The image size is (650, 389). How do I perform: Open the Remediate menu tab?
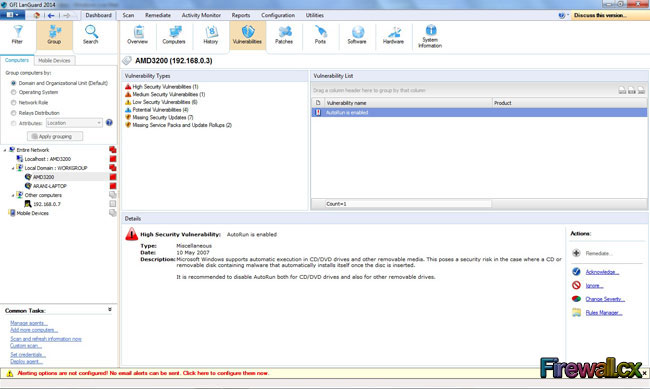coord(158,15)
